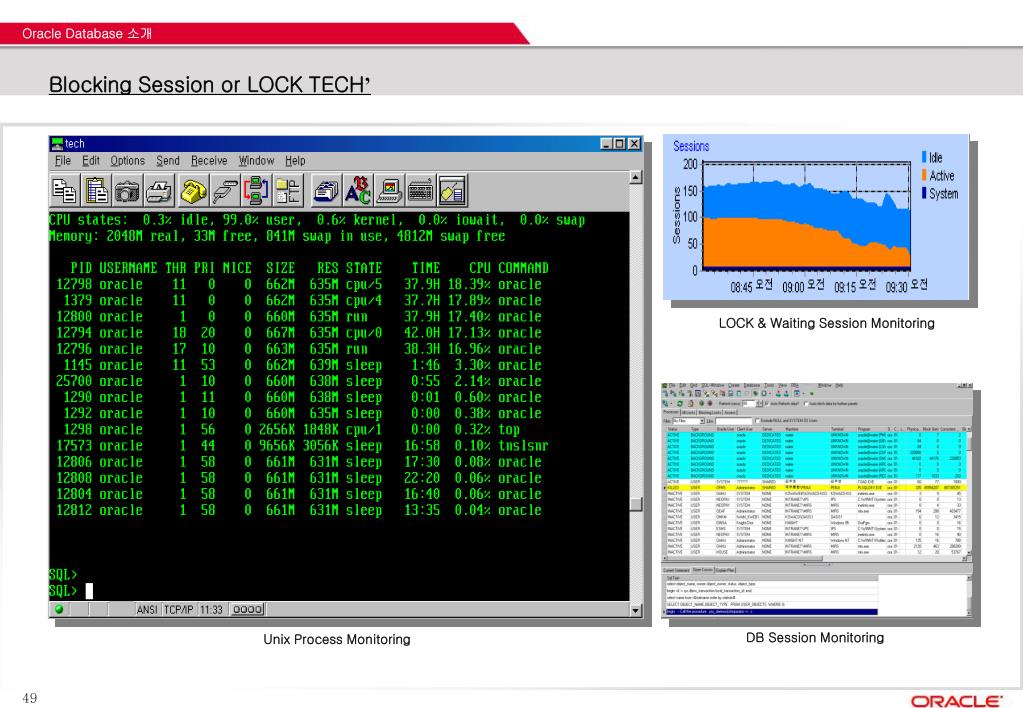This screenshot has width=1023, height=708.
Task: Switch to Current Statement tab
Action: [x=676, y=570]
